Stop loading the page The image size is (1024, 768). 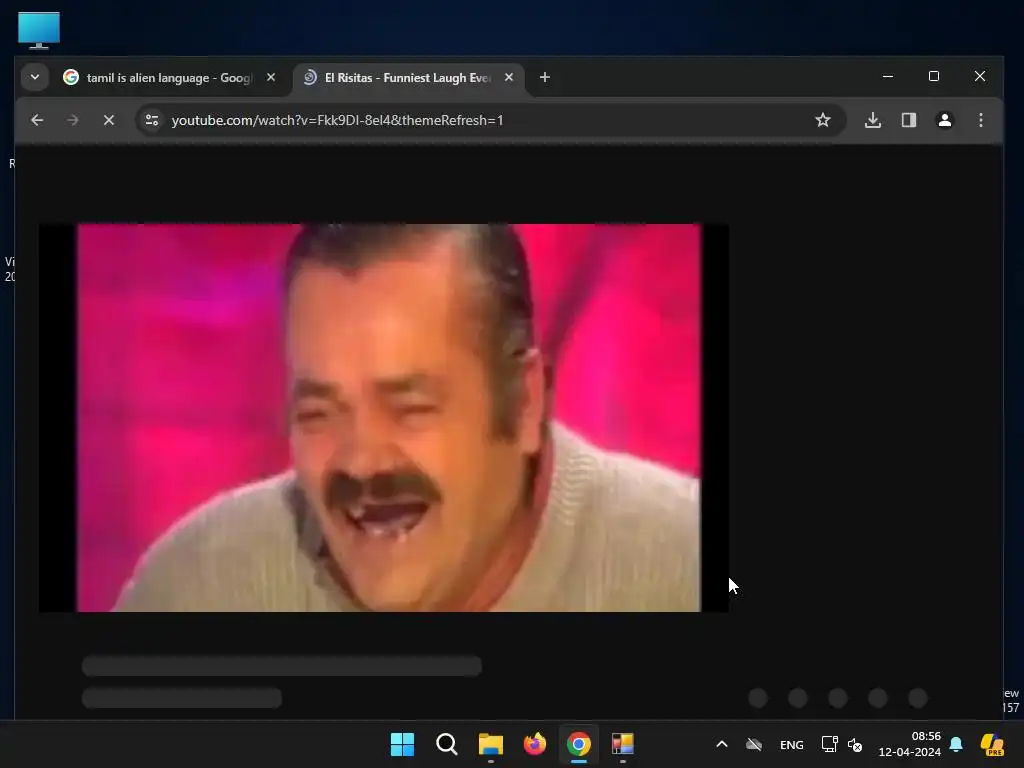(x=109, y=120)
